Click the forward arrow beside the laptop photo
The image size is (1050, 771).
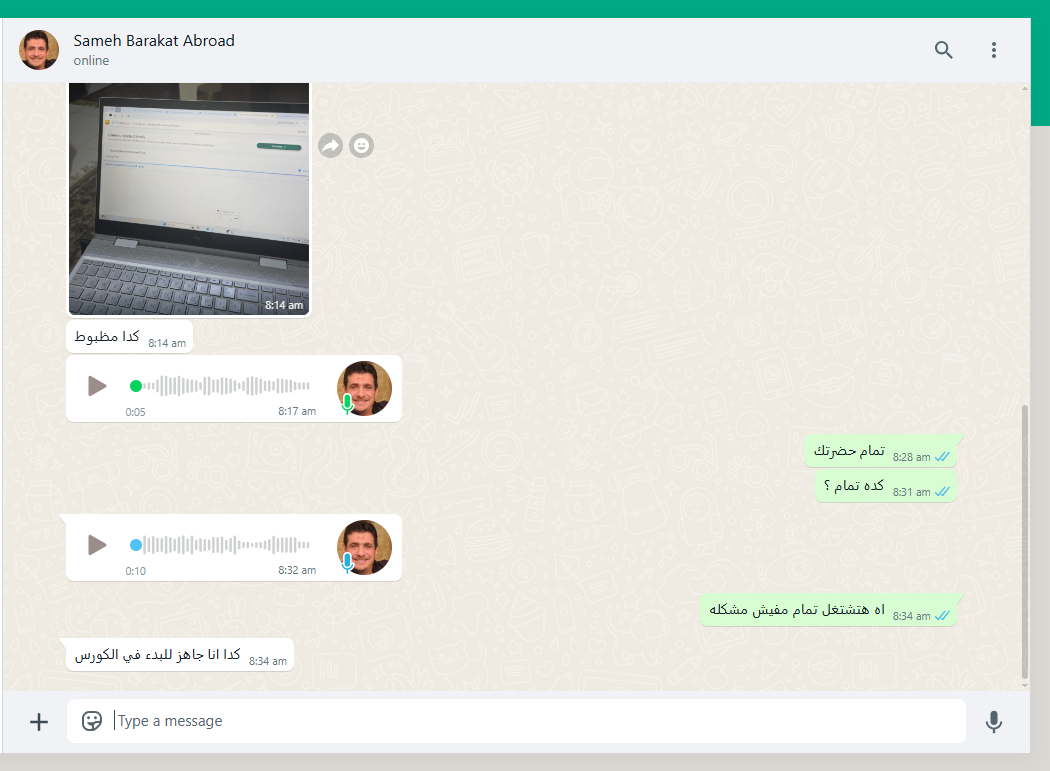(330, 145)
